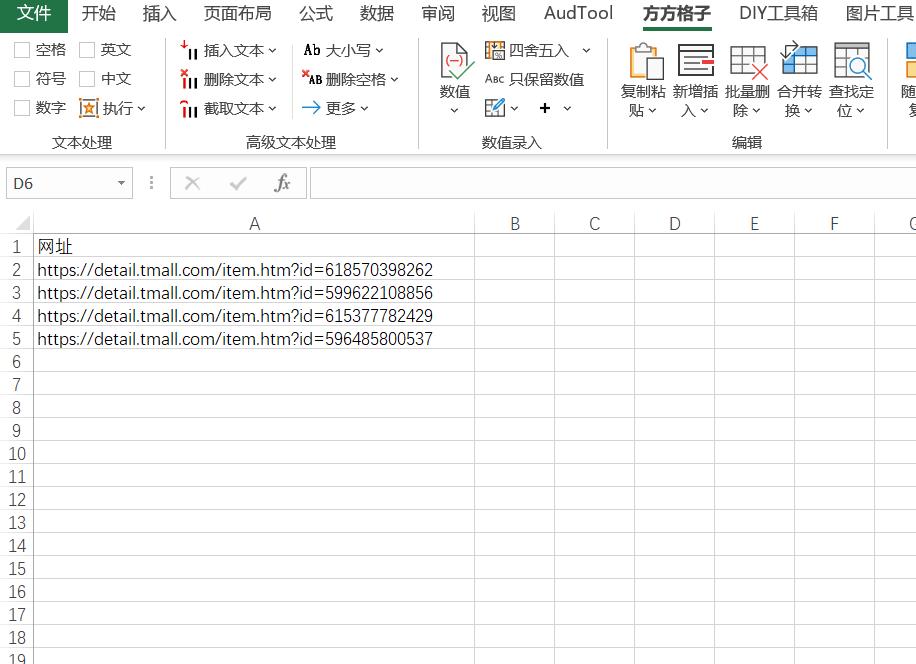Click the 复制粘贴 clipboard icon
This screenshot has width=916, height=664.
pos(645,61)
